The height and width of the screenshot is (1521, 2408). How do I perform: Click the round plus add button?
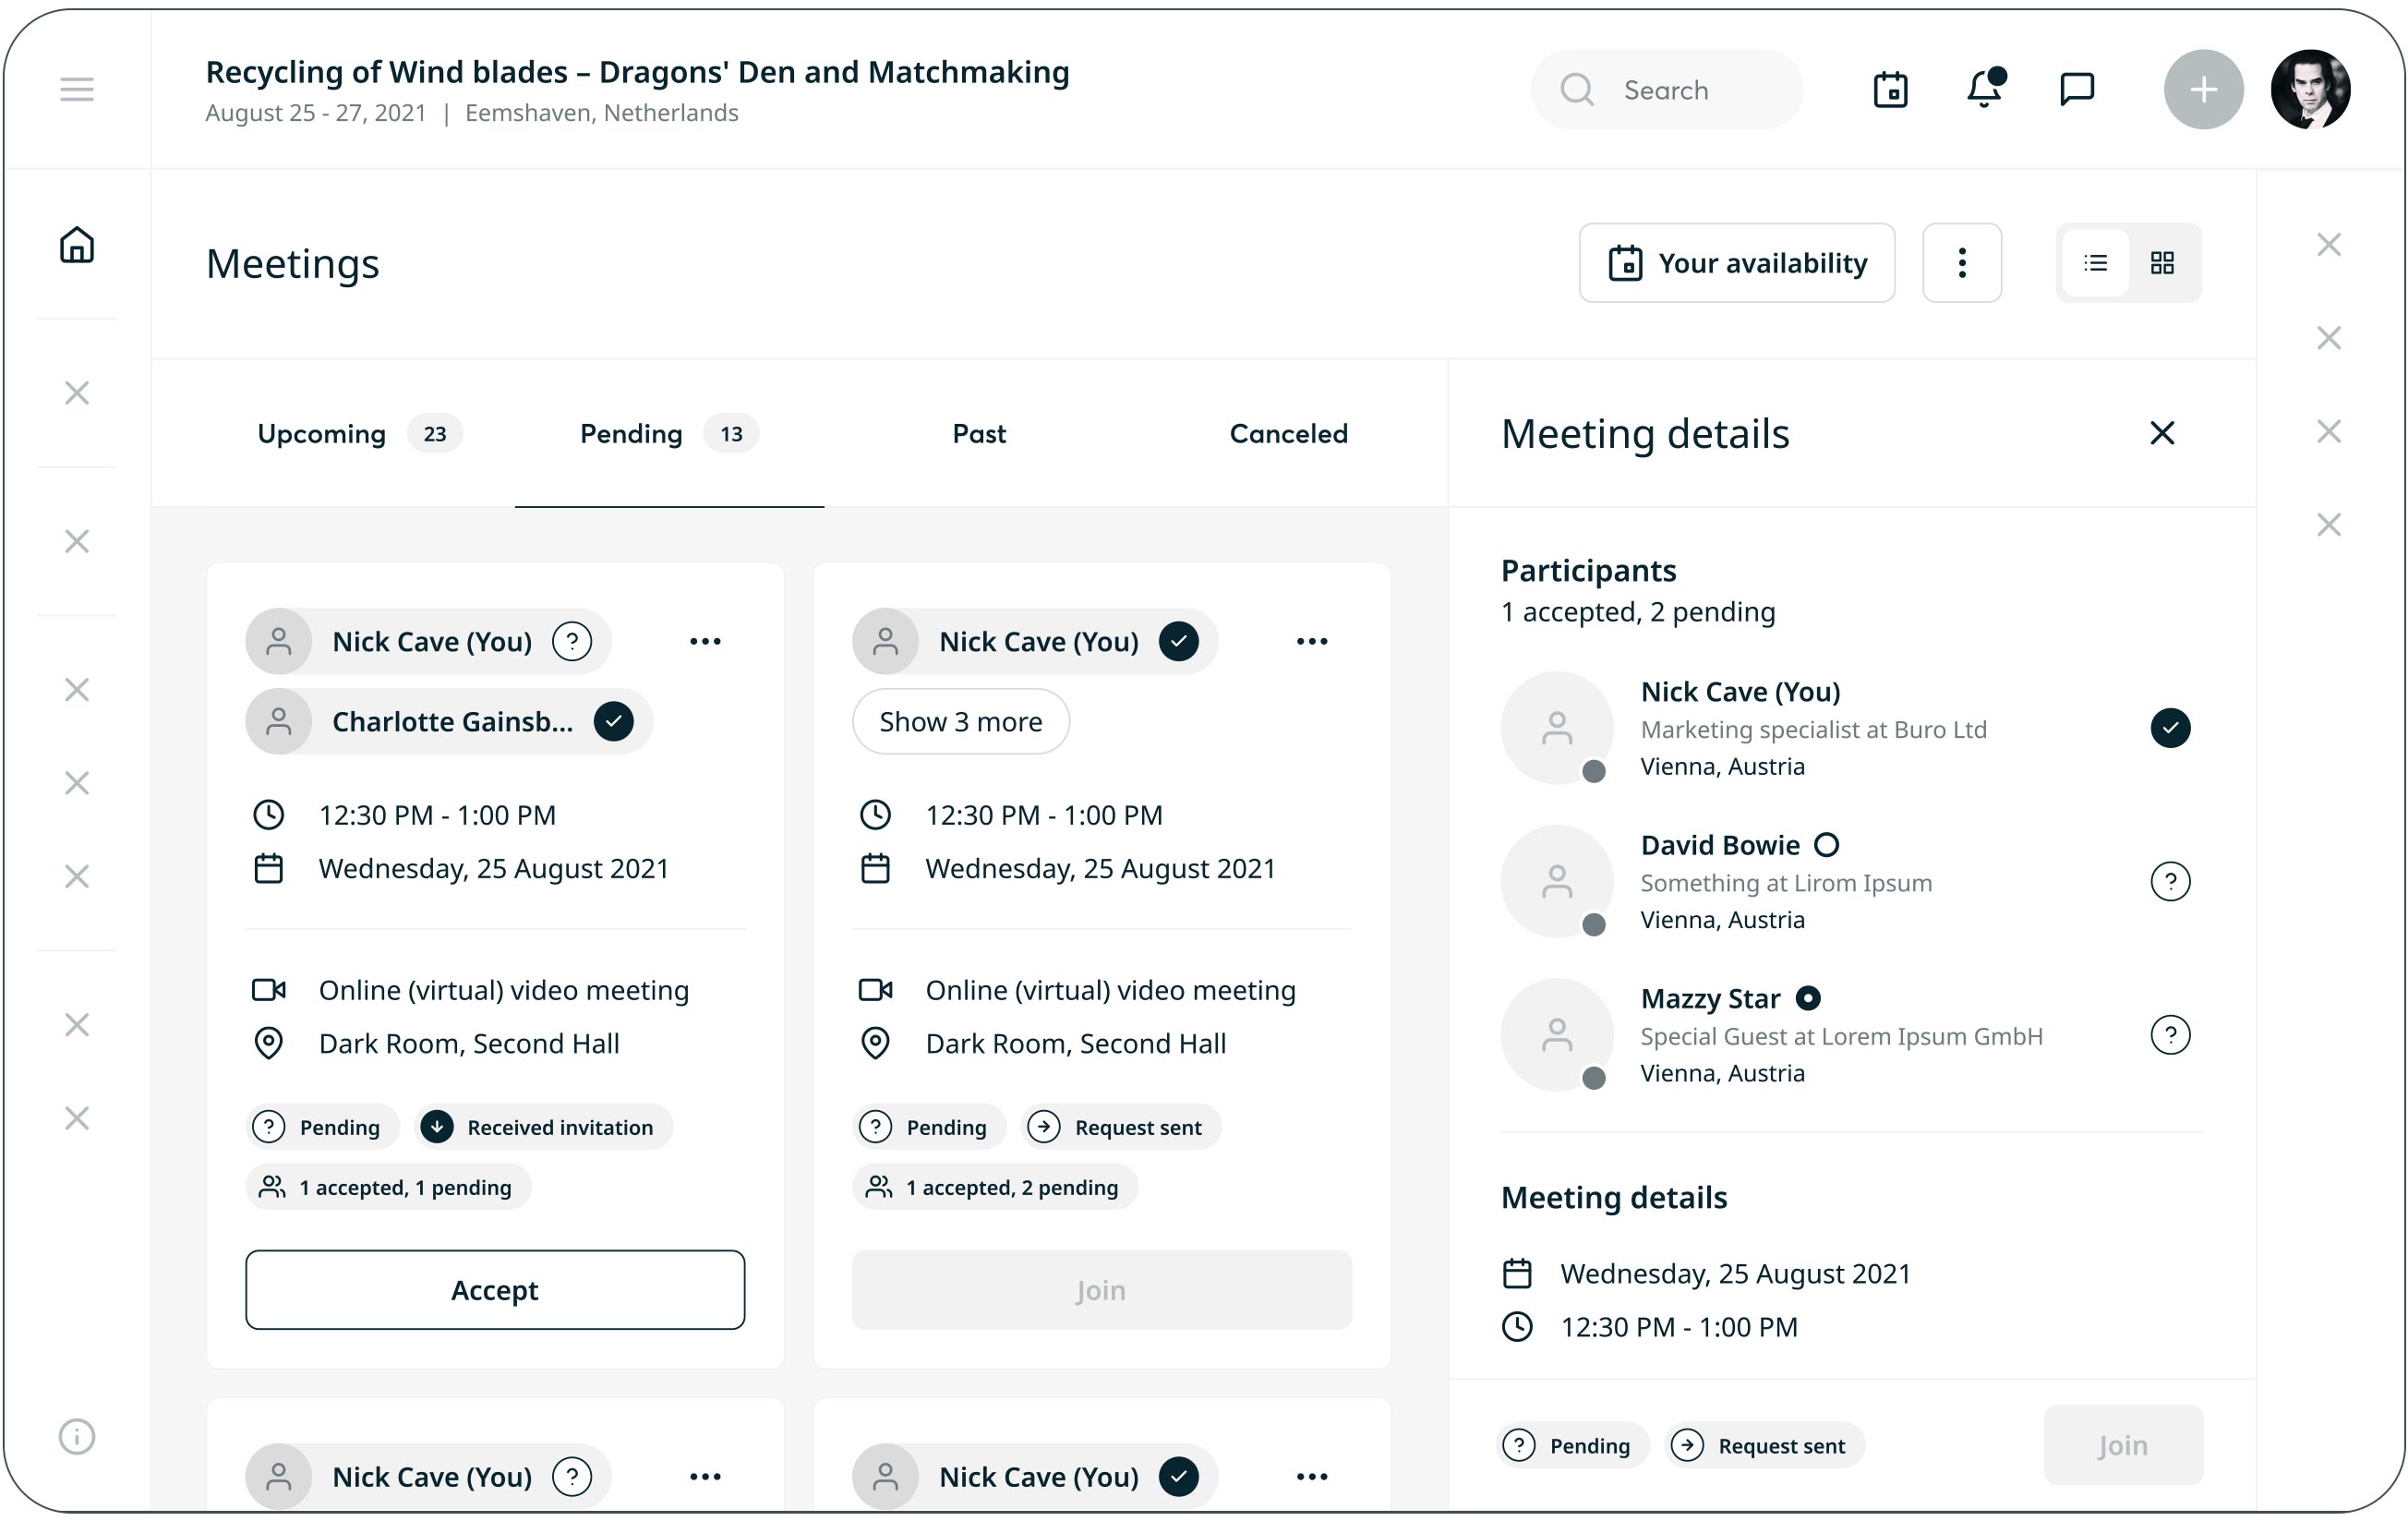point(2203,90)
